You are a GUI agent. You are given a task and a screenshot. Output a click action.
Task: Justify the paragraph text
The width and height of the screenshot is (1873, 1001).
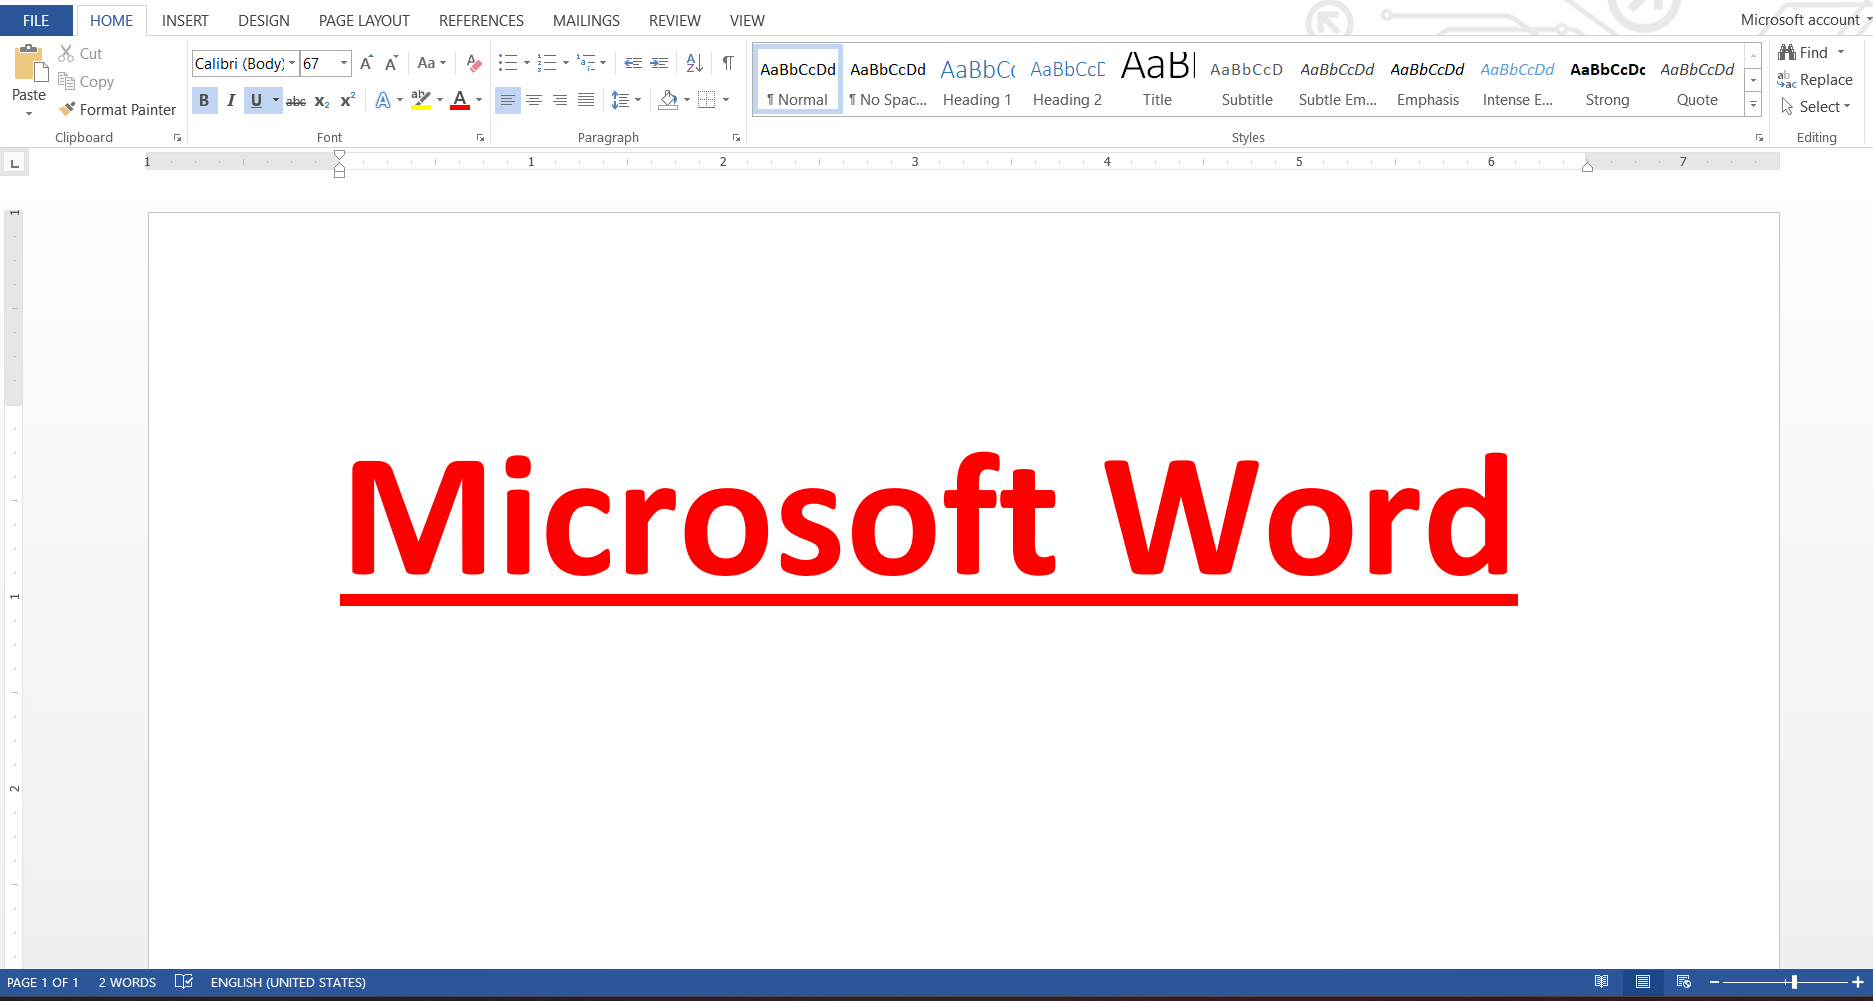586,100
